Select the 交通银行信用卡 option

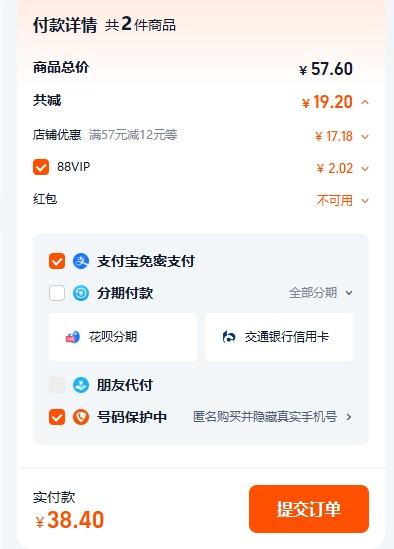[279, 337]
